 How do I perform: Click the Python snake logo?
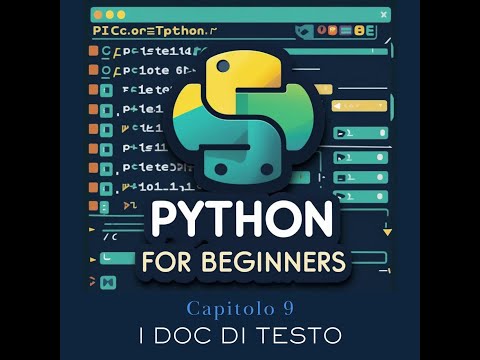click(243, 118)
